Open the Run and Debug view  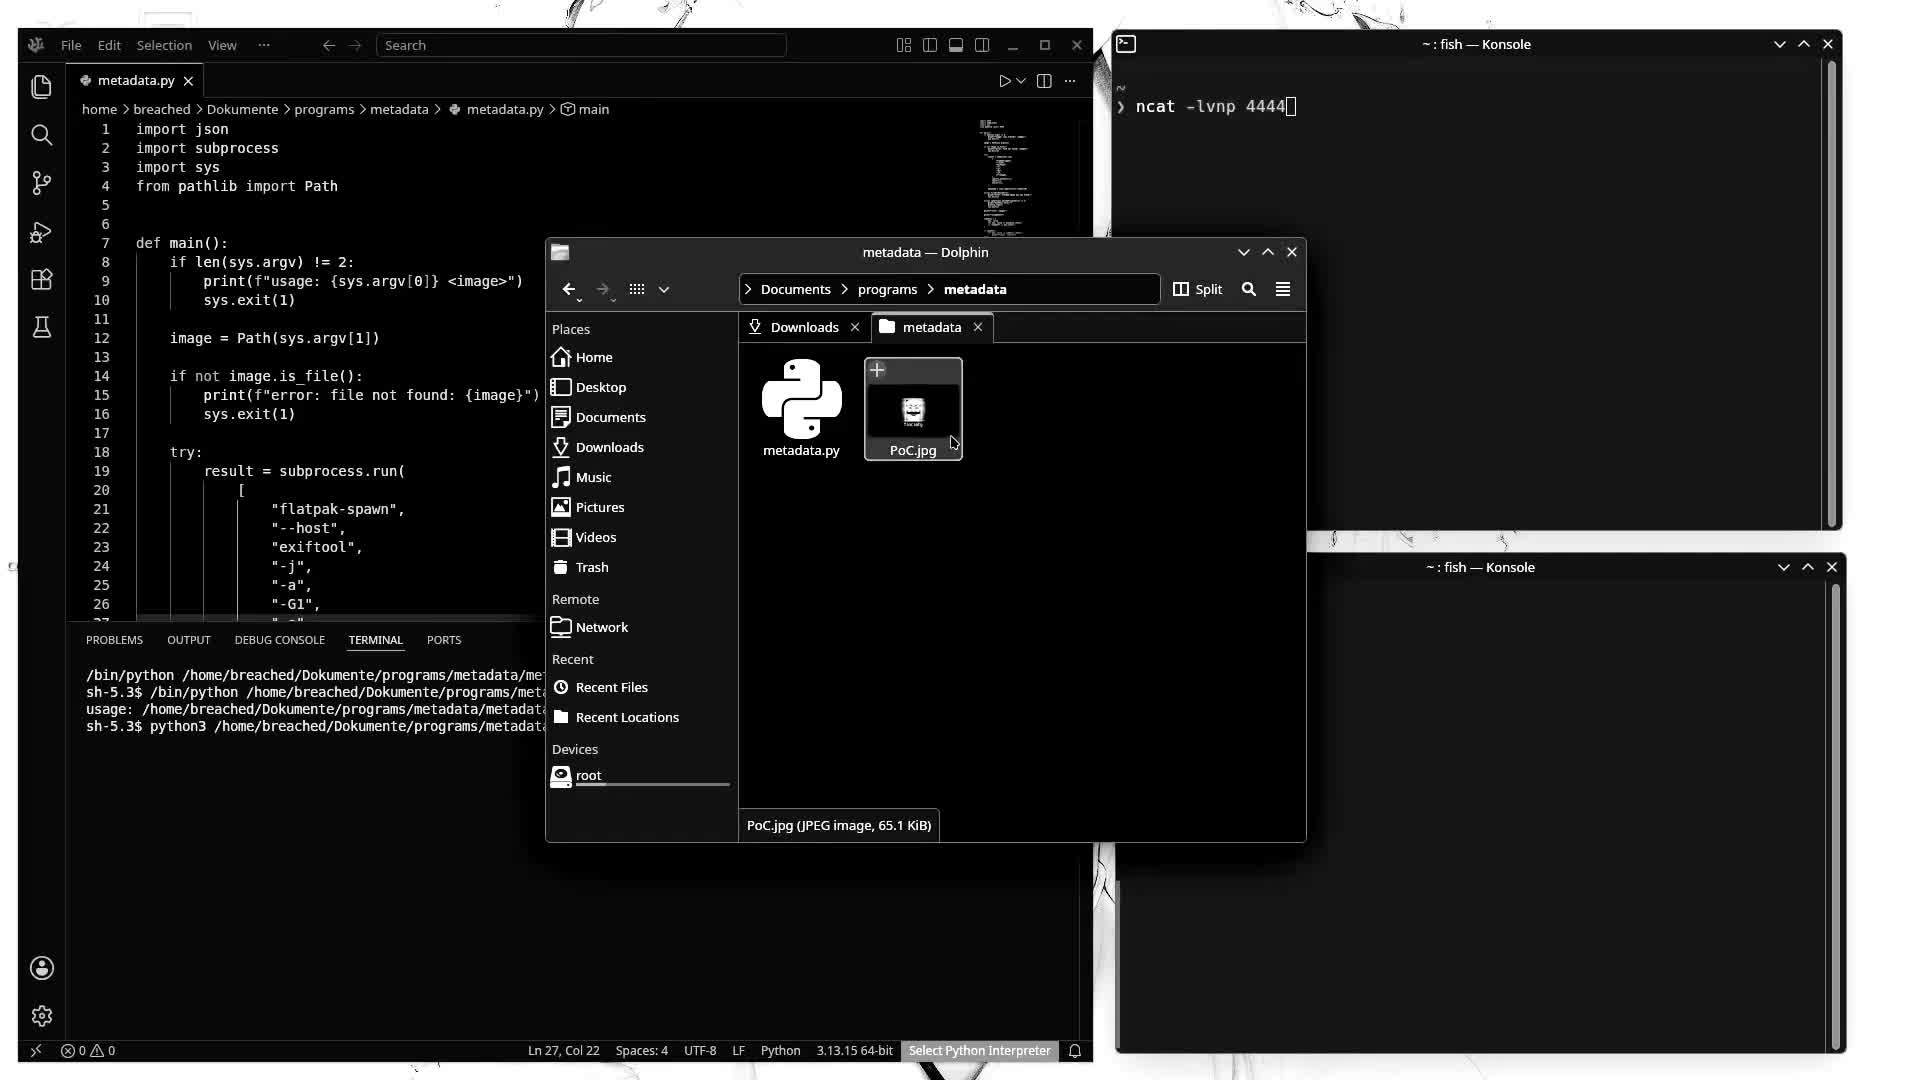[41, 232]
